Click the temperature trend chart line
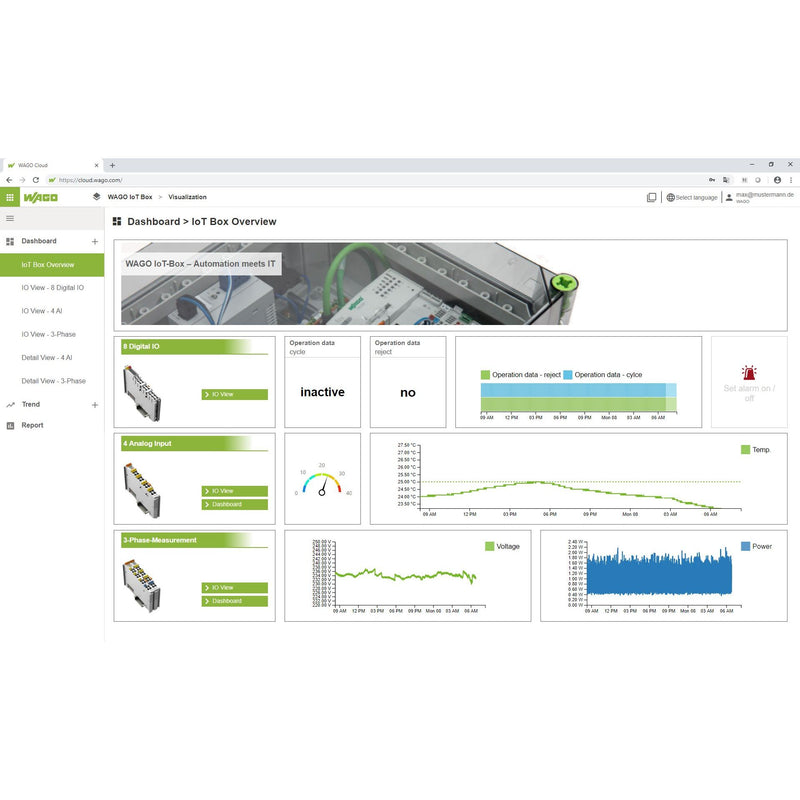Image resolution: width=800 pixels, height=800 pixels. 569,493
